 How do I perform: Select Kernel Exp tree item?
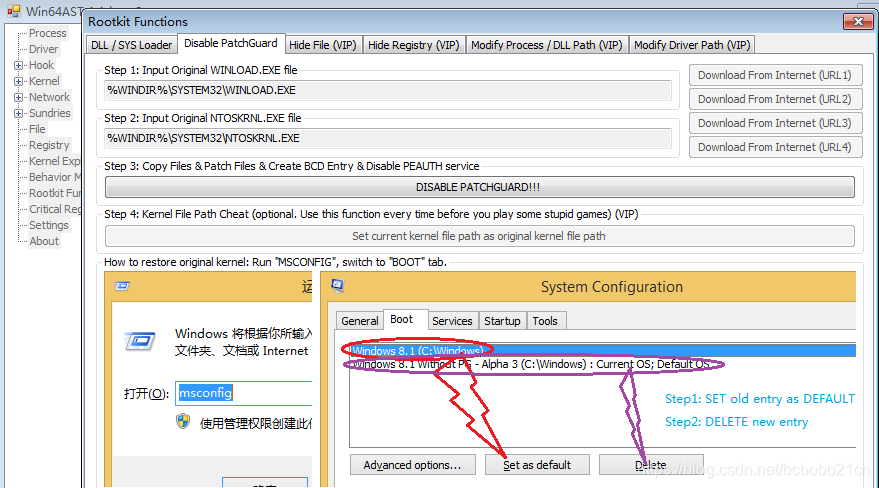tap(54, 161)
